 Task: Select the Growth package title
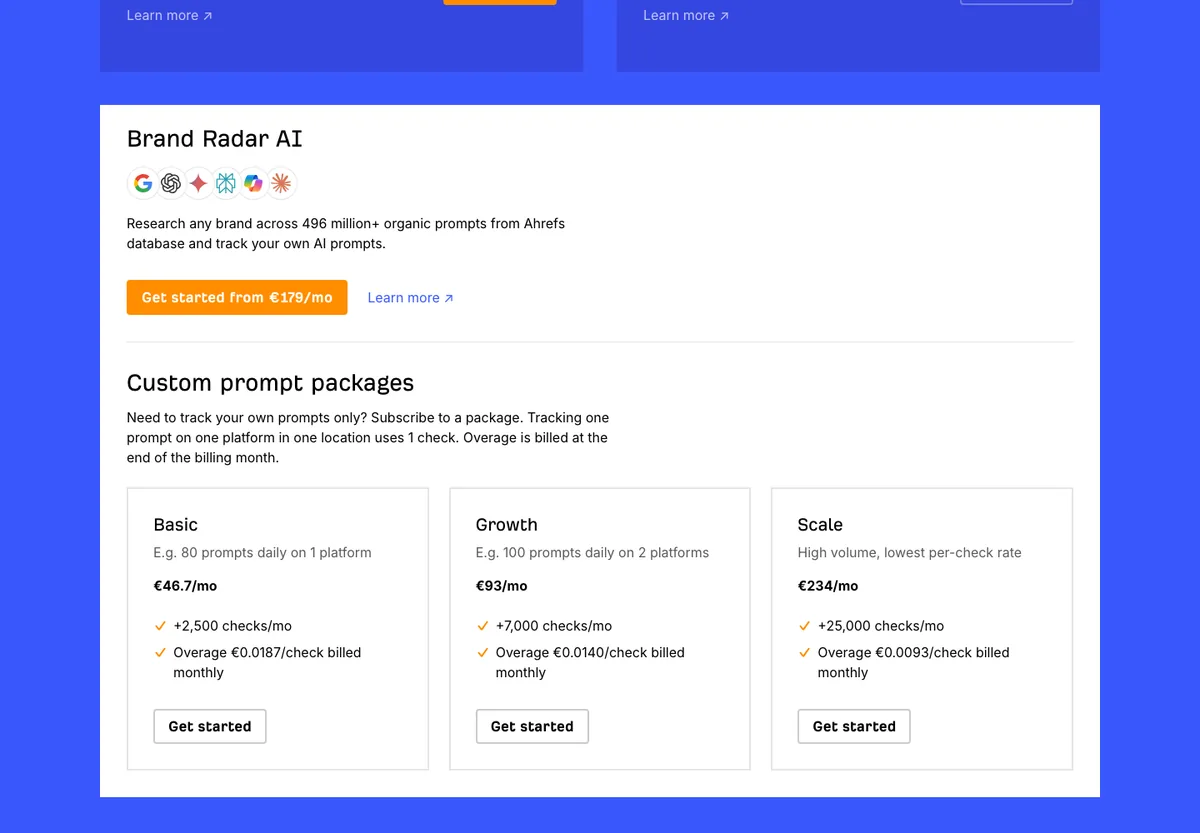[x=507, y=525]
